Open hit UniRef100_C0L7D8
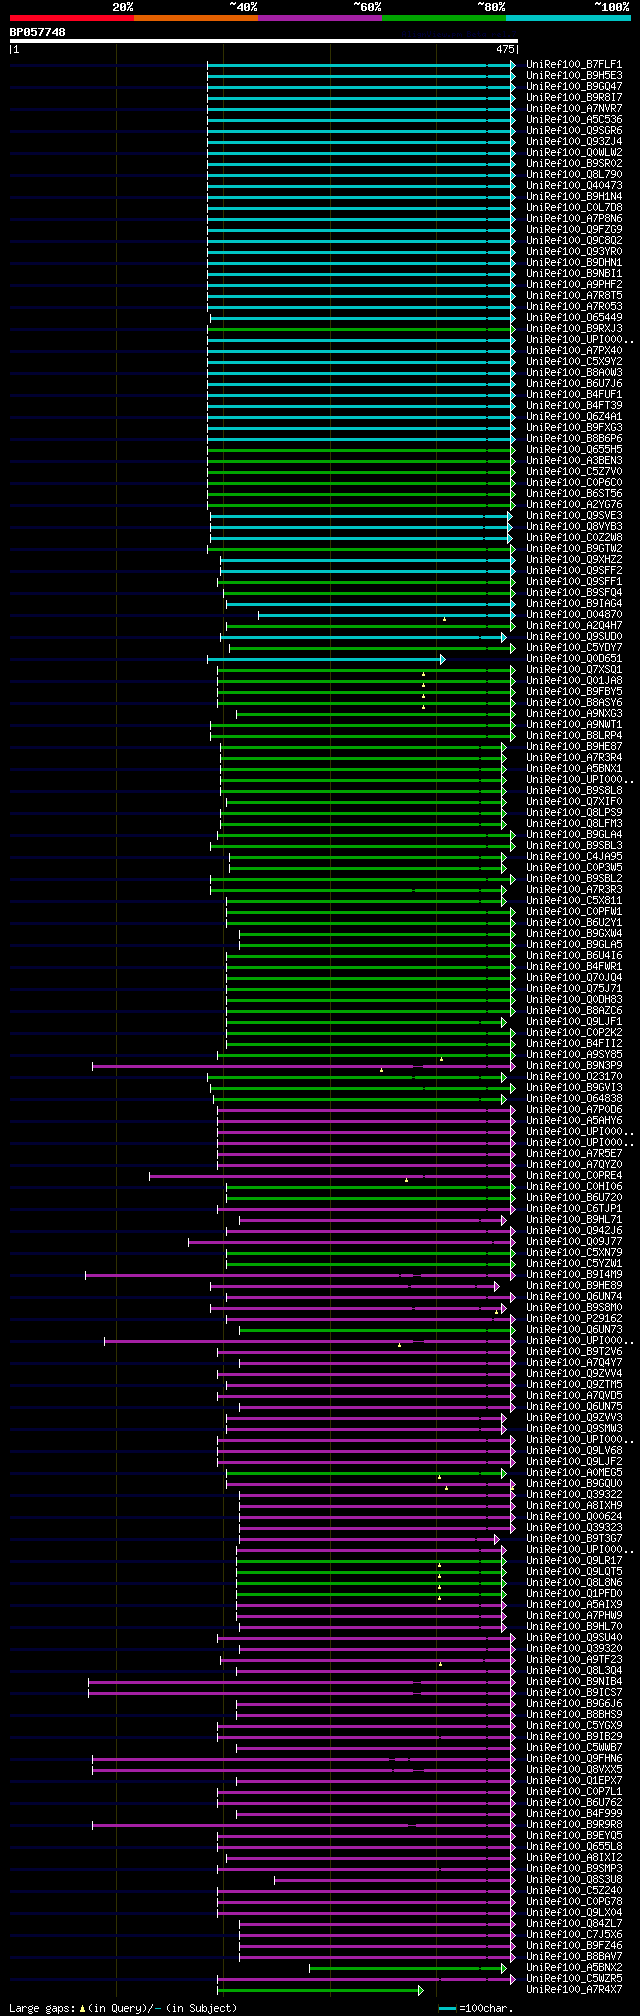The image size is (640, 2016). (574, 207)
